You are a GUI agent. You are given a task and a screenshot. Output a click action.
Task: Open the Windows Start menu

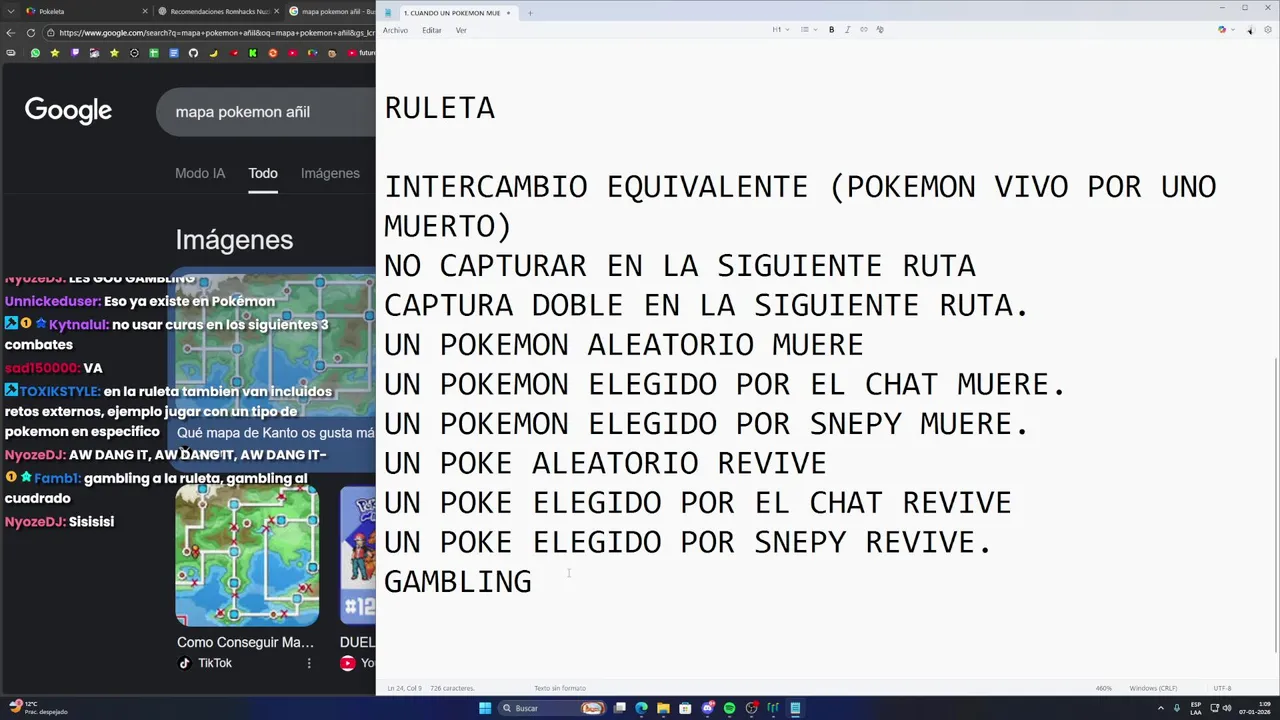point(485,708)
